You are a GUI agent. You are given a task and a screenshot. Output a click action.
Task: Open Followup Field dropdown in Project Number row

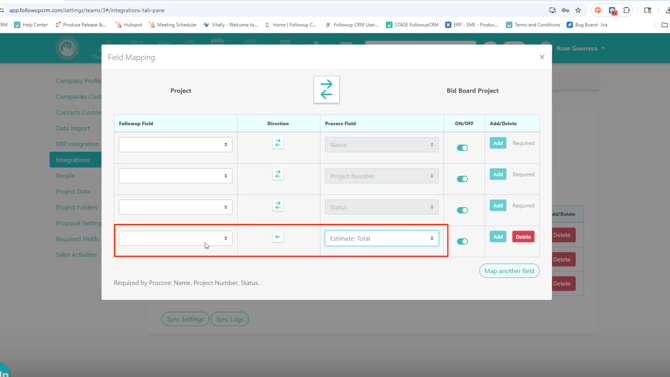[176, 176]
